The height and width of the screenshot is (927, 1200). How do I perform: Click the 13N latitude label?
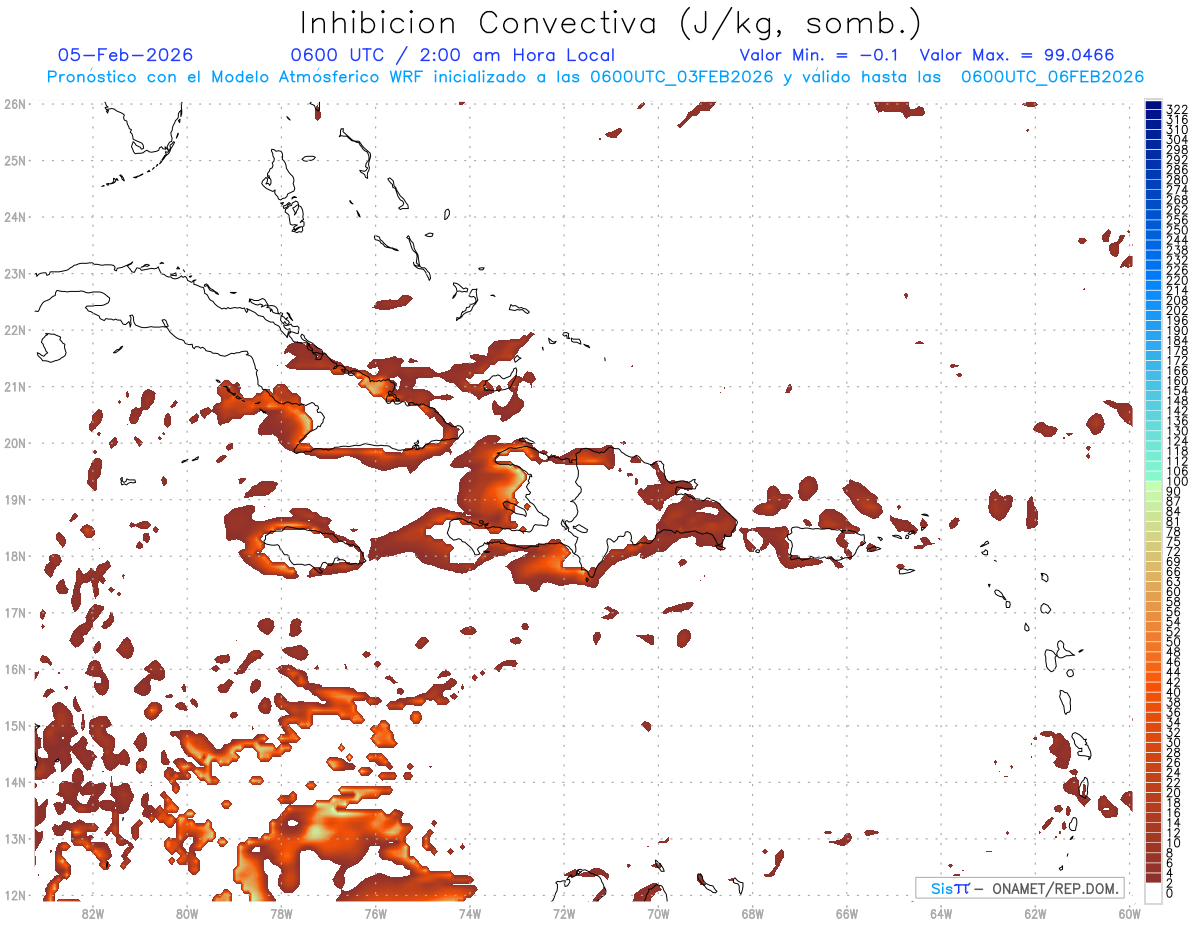(15, 838)
